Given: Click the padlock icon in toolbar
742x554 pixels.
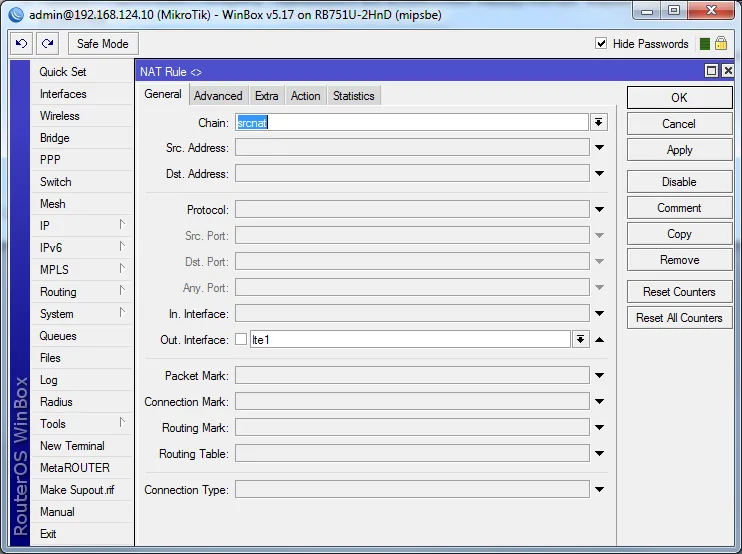Looking at the screenshot, I should click(721, 44).
